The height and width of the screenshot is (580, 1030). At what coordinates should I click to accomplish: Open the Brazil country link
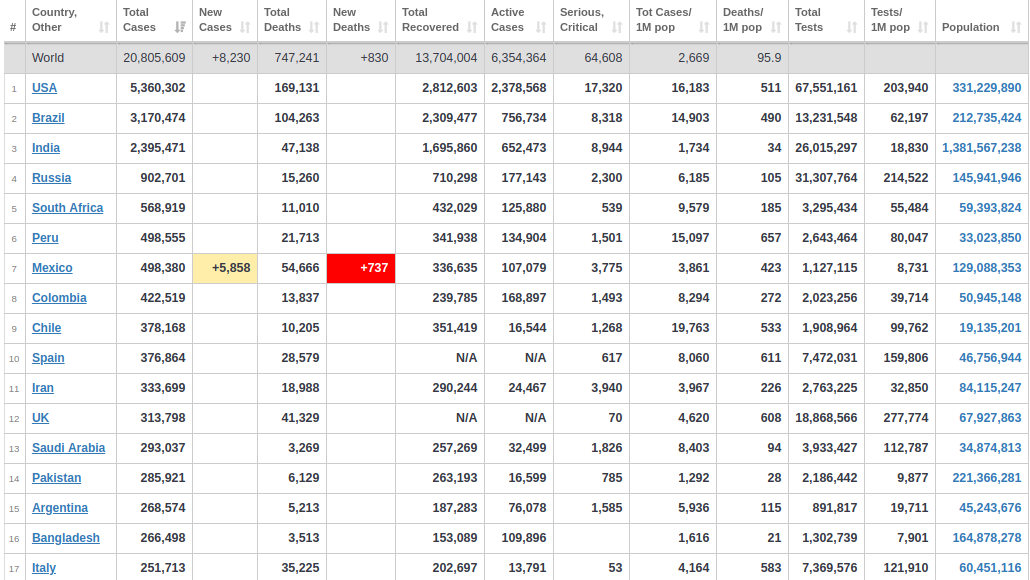(48, 118)
